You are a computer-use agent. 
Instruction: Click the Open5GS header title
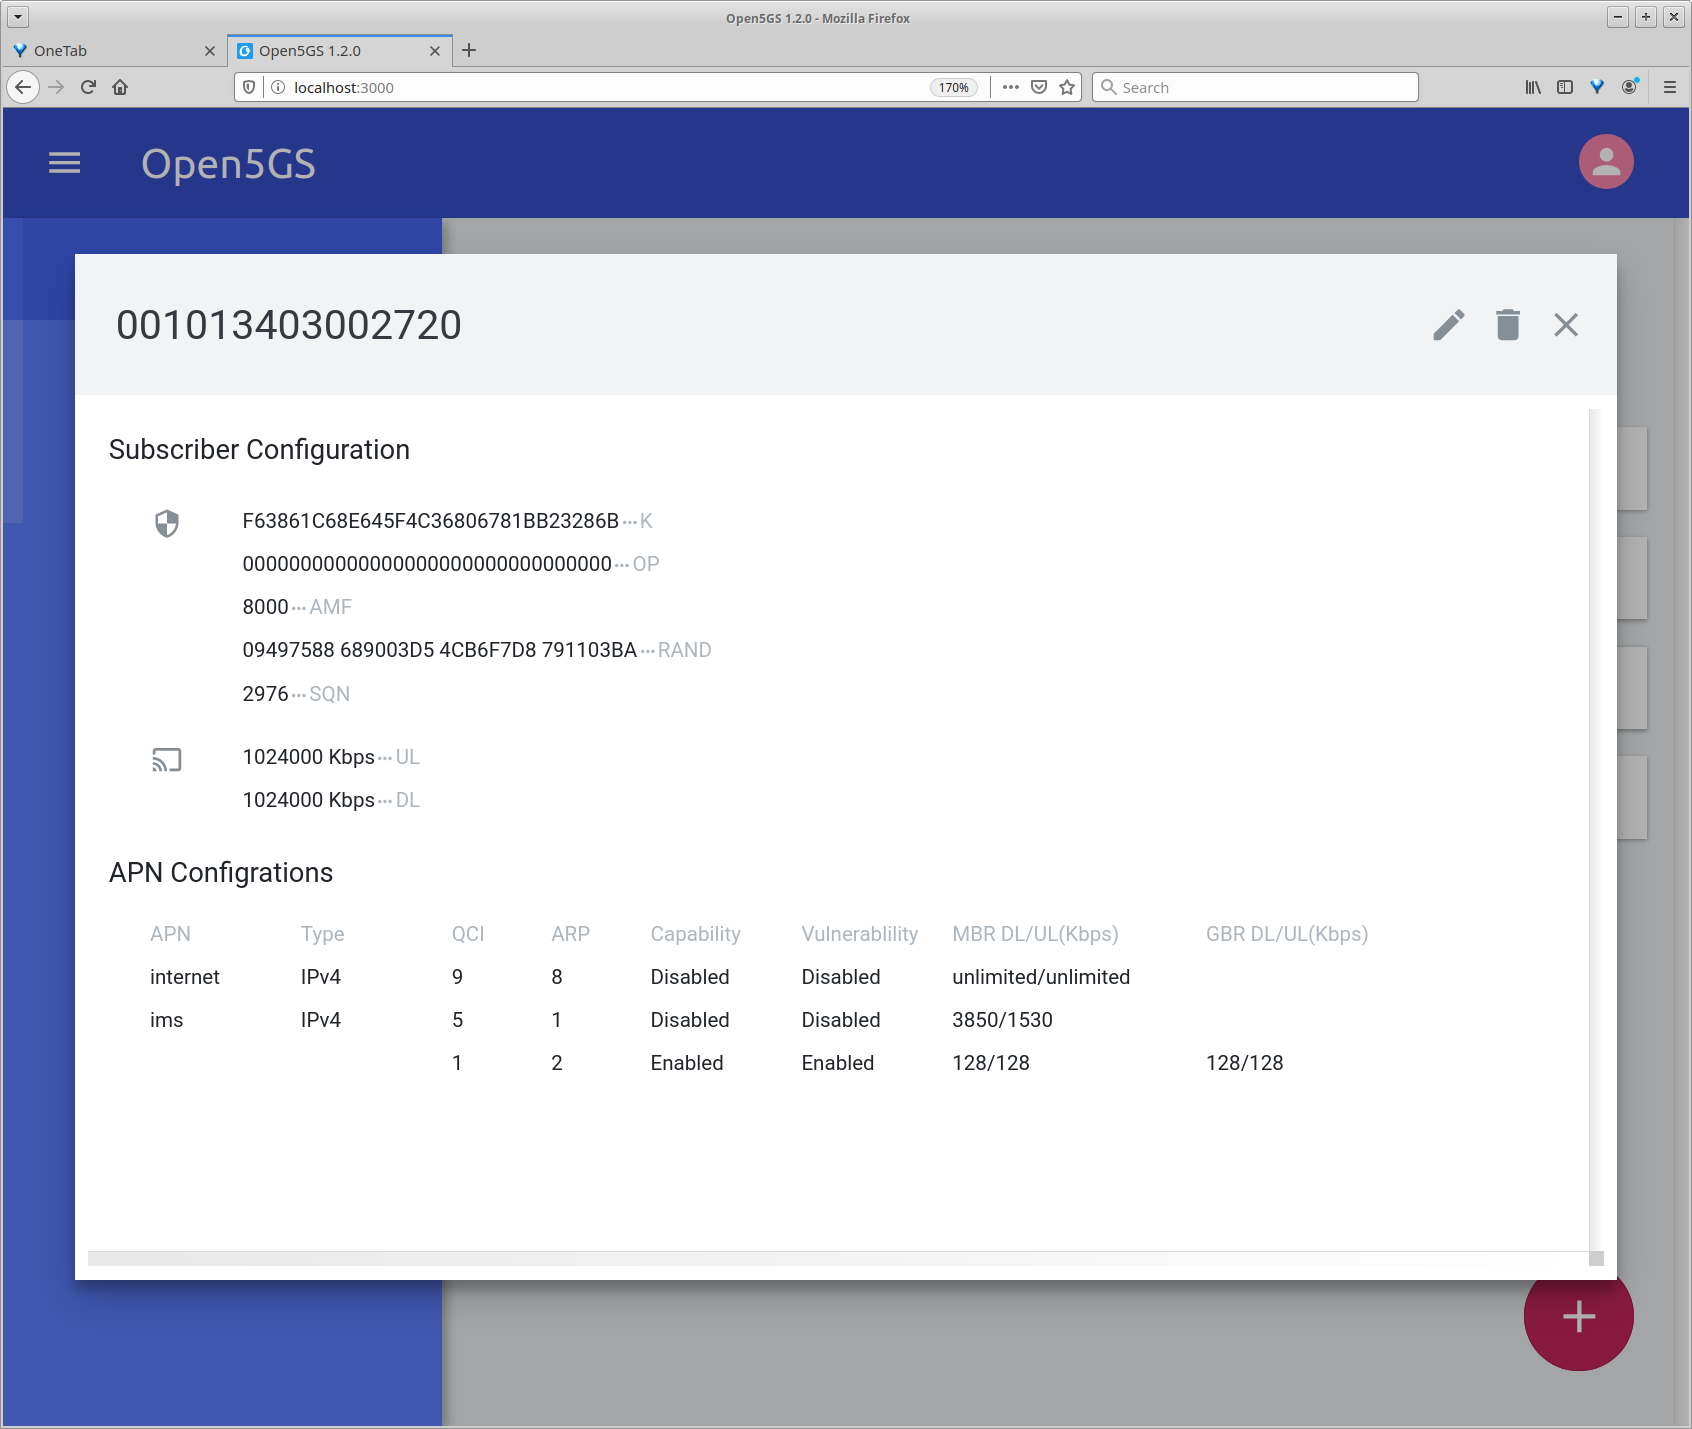(228, 164)
